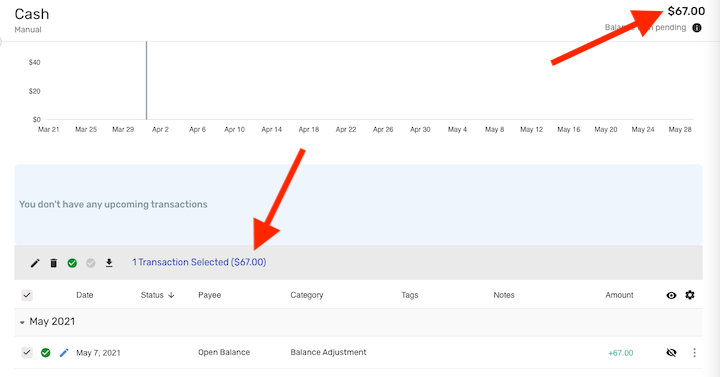Click 'May 28' on chart axis
This screenshot has width=720, height=377.
click(680, 129)
